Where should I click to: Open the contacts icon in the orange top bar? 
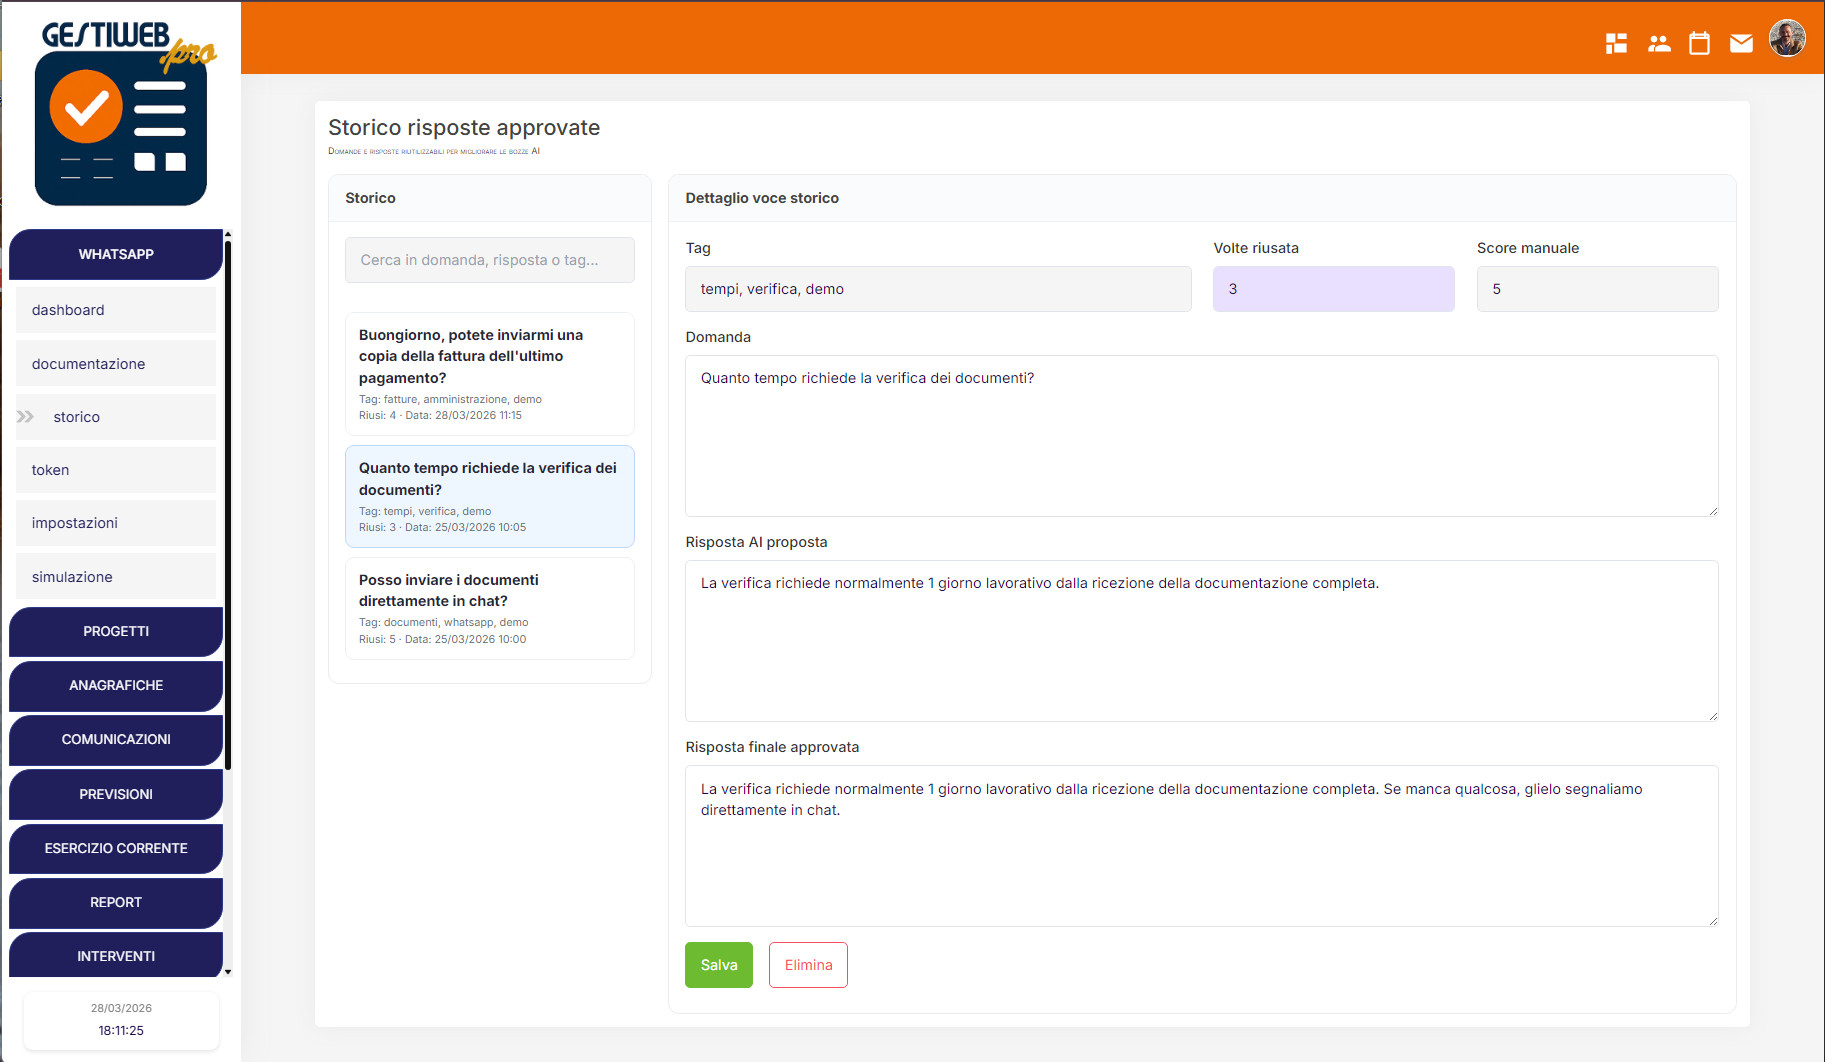pos(1658,42)
